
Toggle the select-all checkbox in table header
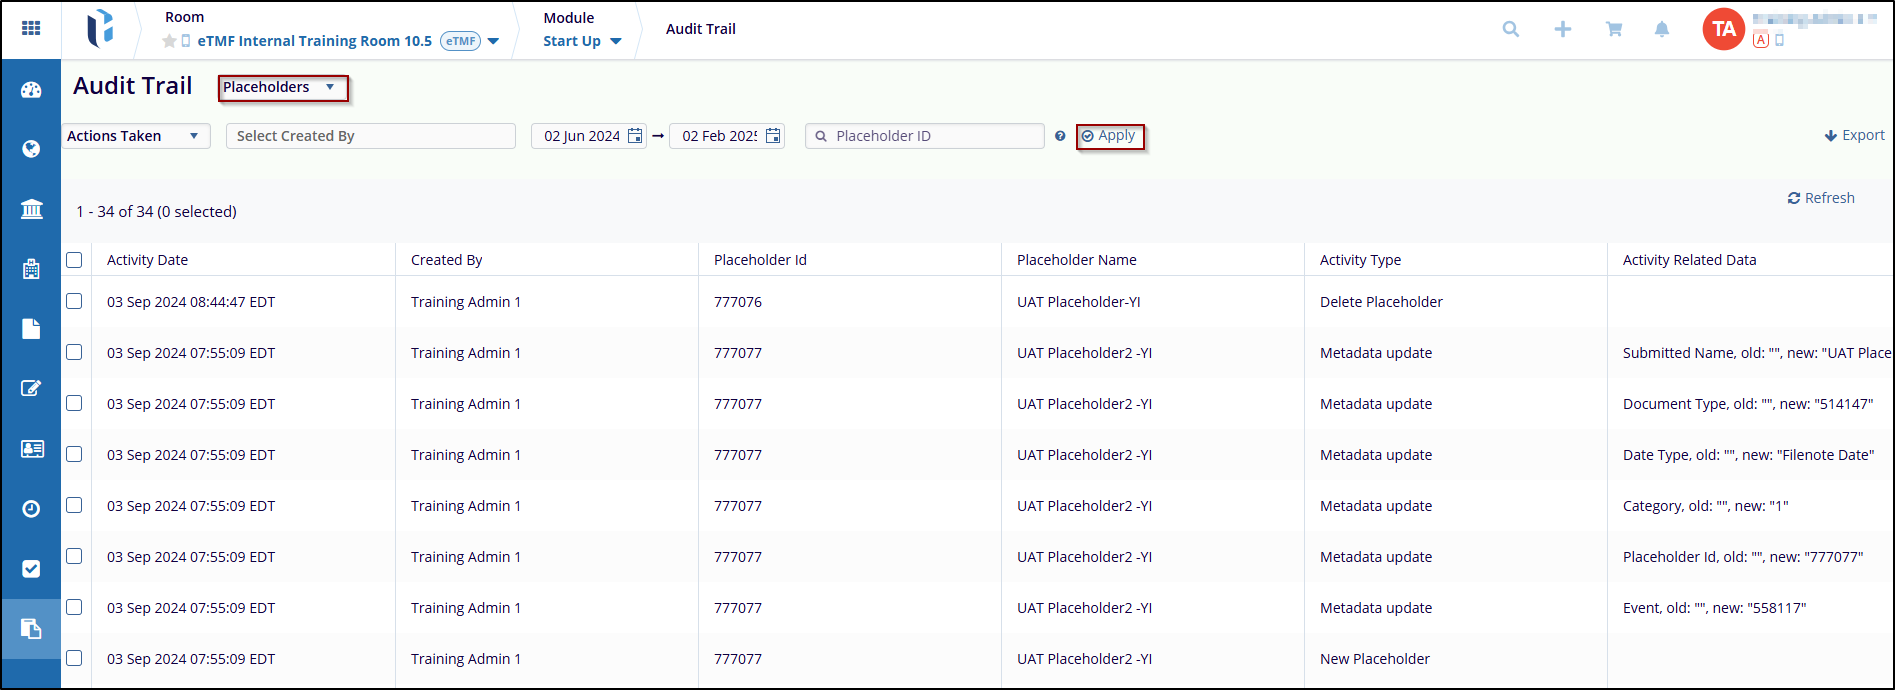click(74, 260)
